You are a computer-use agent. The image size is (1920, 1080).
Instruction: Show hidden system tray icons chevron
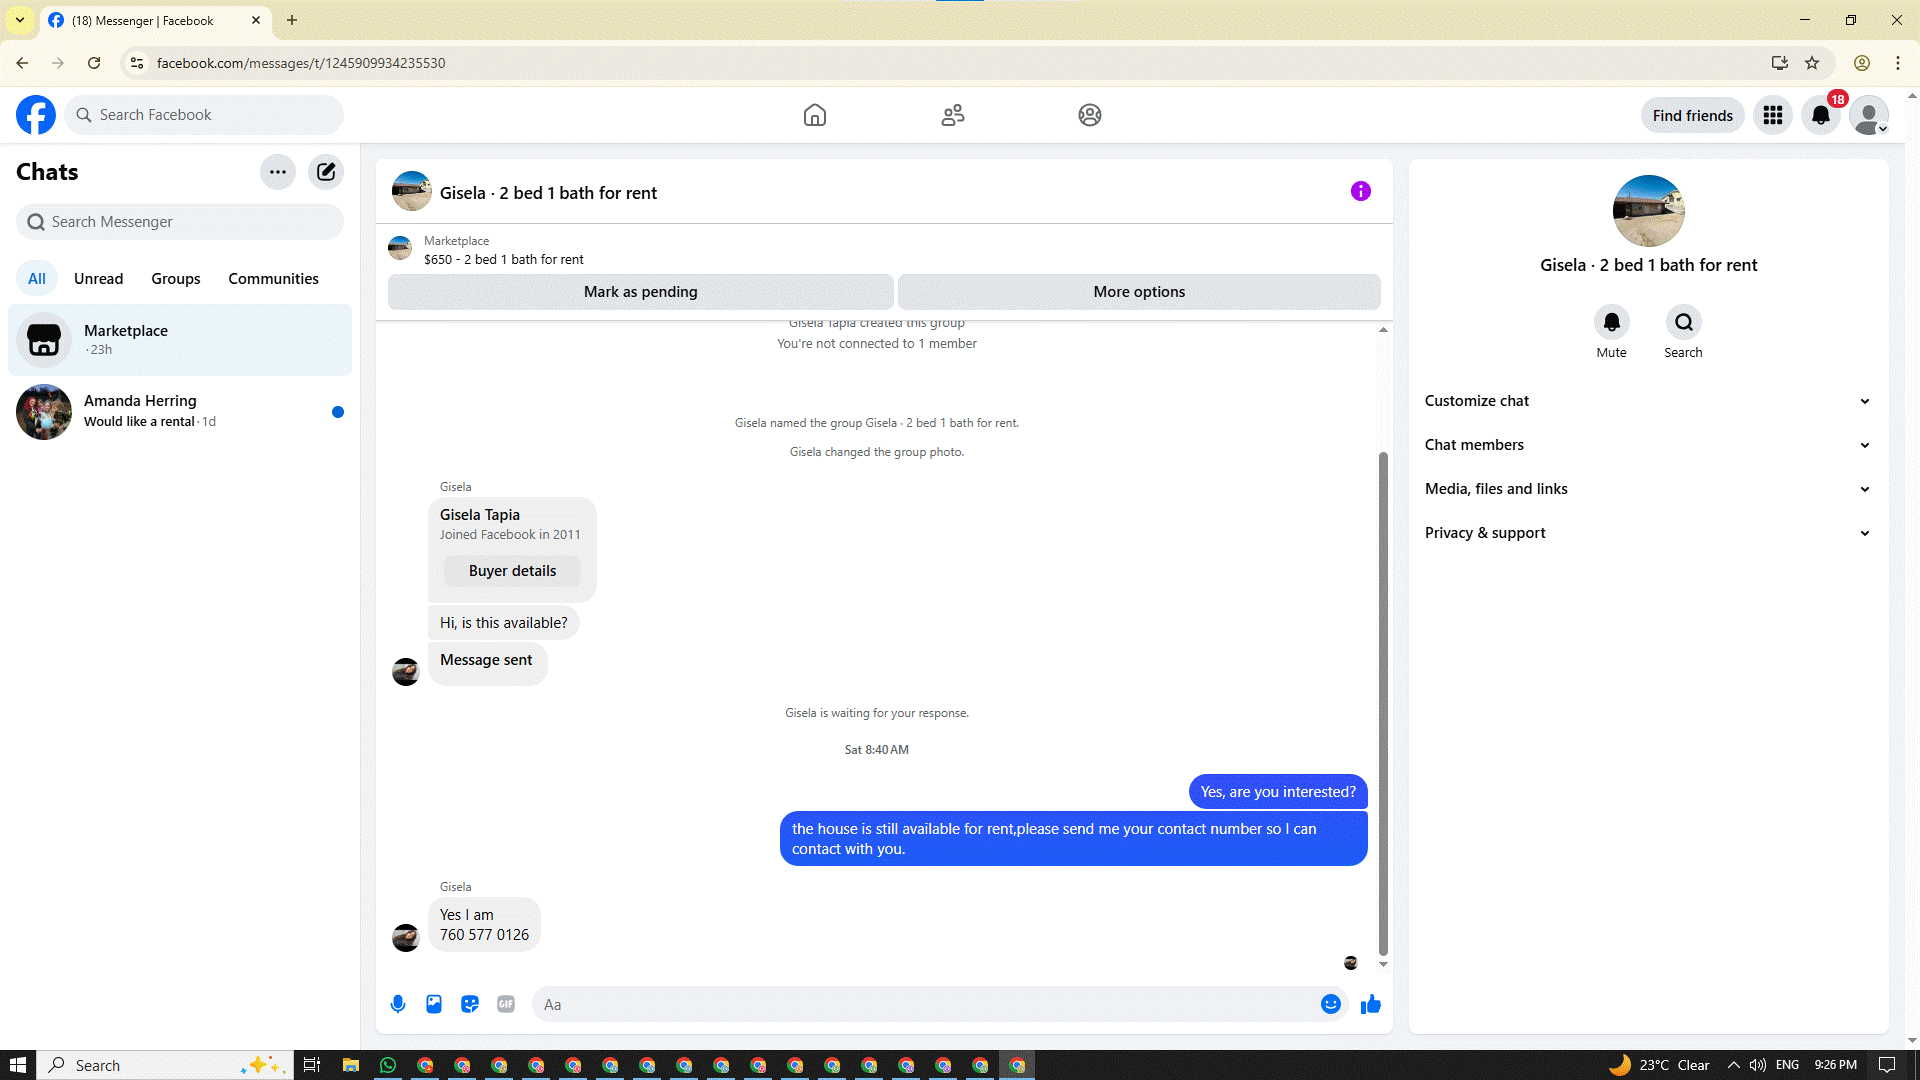[x=1733, y=1065]
